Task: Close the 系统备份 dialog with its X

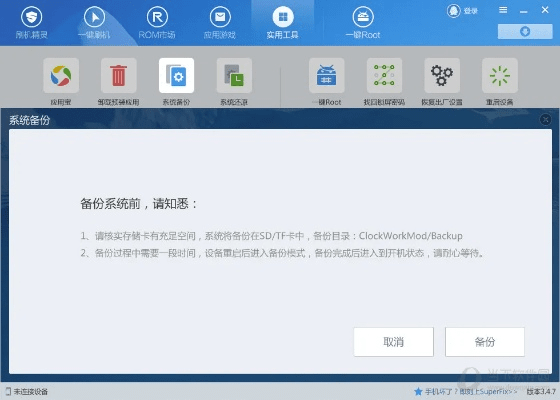Action: [545, 119]
